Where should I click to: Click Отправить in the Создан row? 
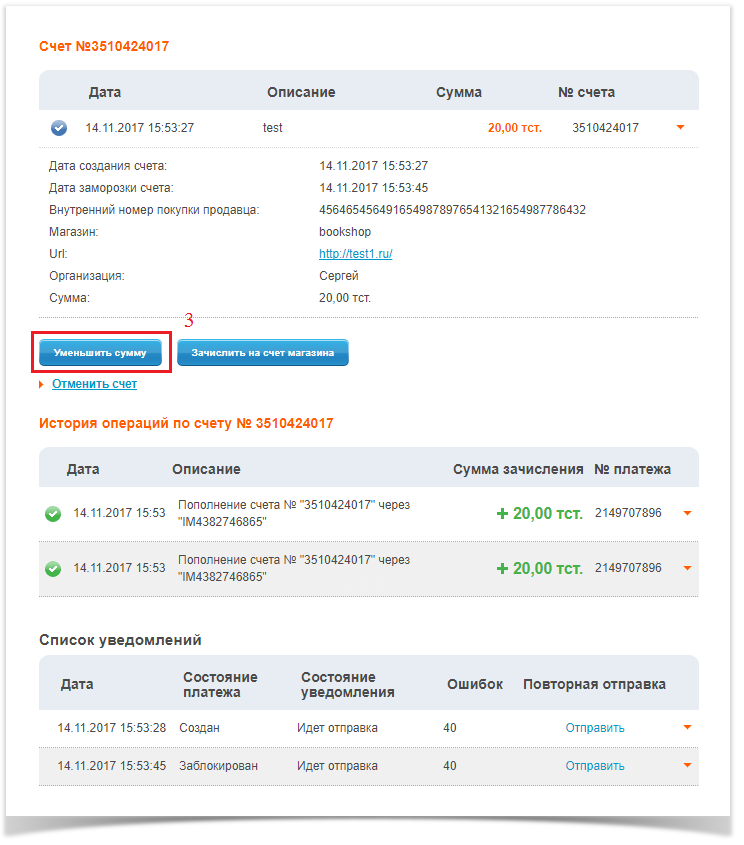[595, 728]
